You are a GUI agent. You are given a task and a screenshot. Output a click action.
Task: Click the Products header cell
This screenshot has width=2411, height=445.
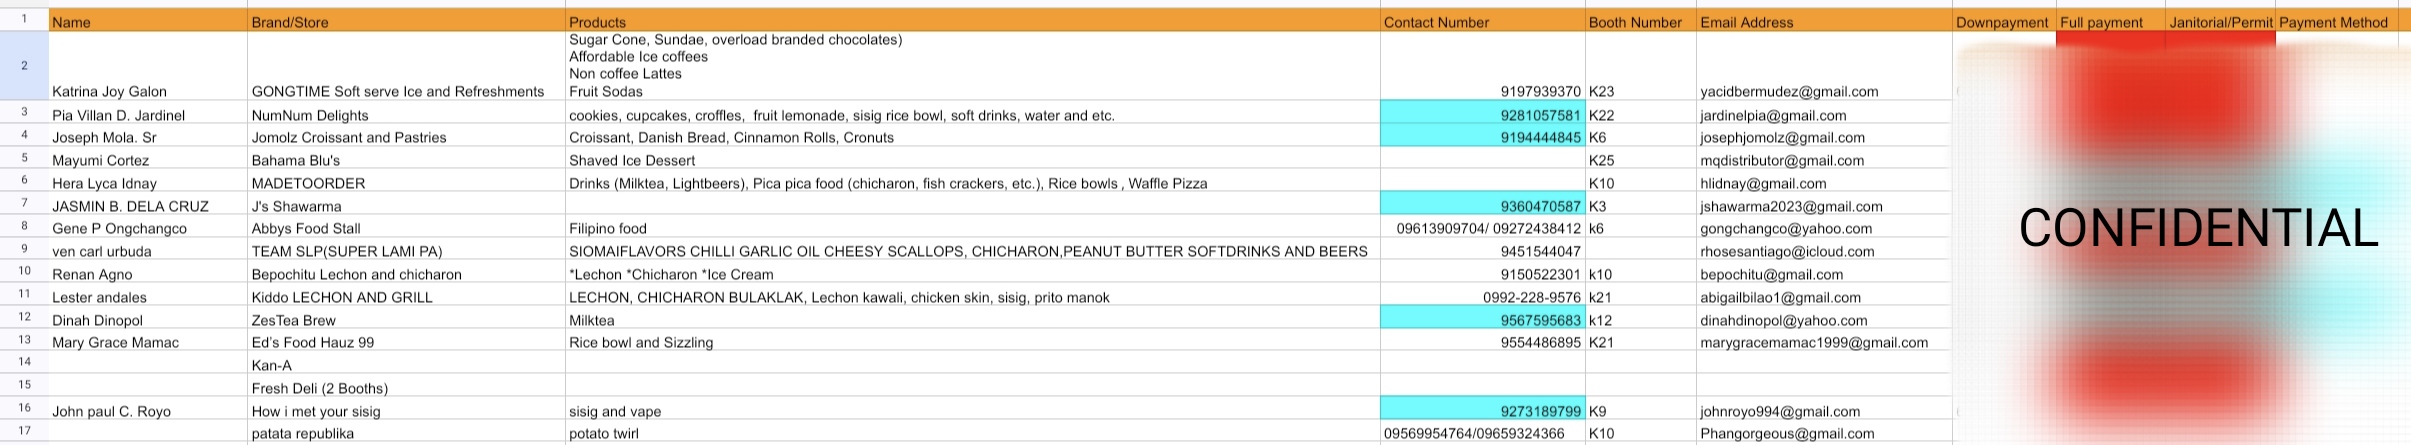972,22
